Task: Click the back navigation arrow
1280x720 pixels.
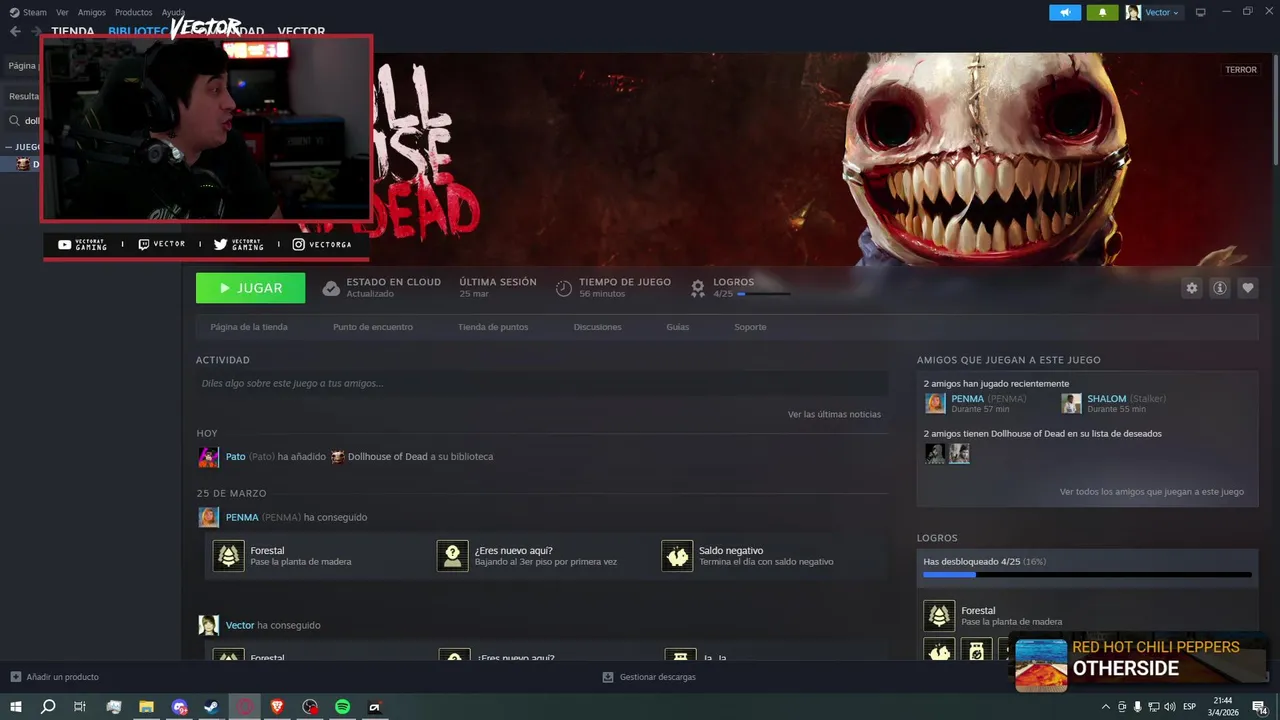Action: tap(15, 31)
